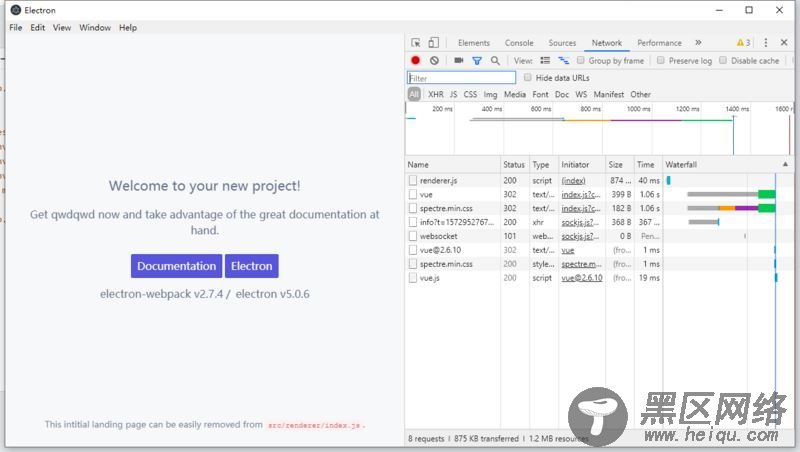This screenshot has width=800, height=452.
Task: Click the green waterfall bar for vue request
Action: pos(766,194)
